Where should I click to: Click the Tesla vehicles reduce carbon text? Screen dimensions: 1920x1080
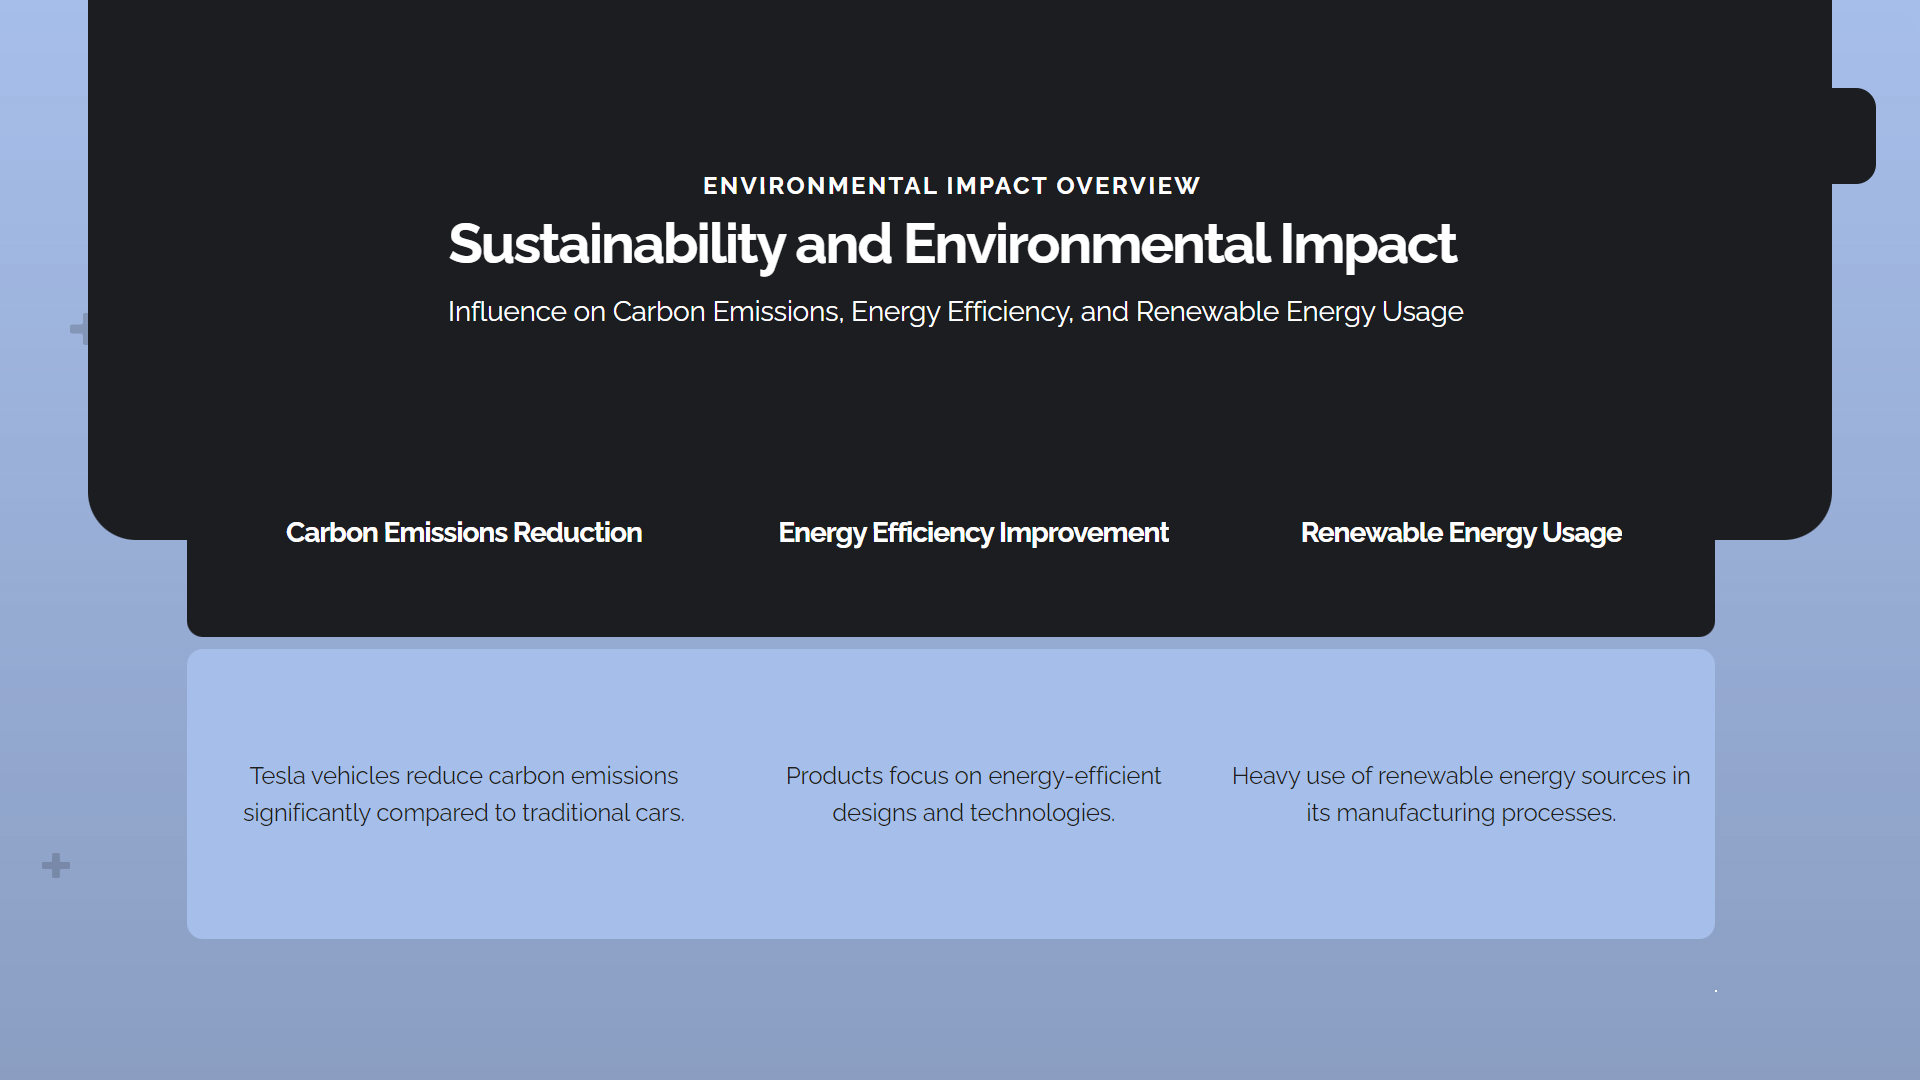(463, 794)
